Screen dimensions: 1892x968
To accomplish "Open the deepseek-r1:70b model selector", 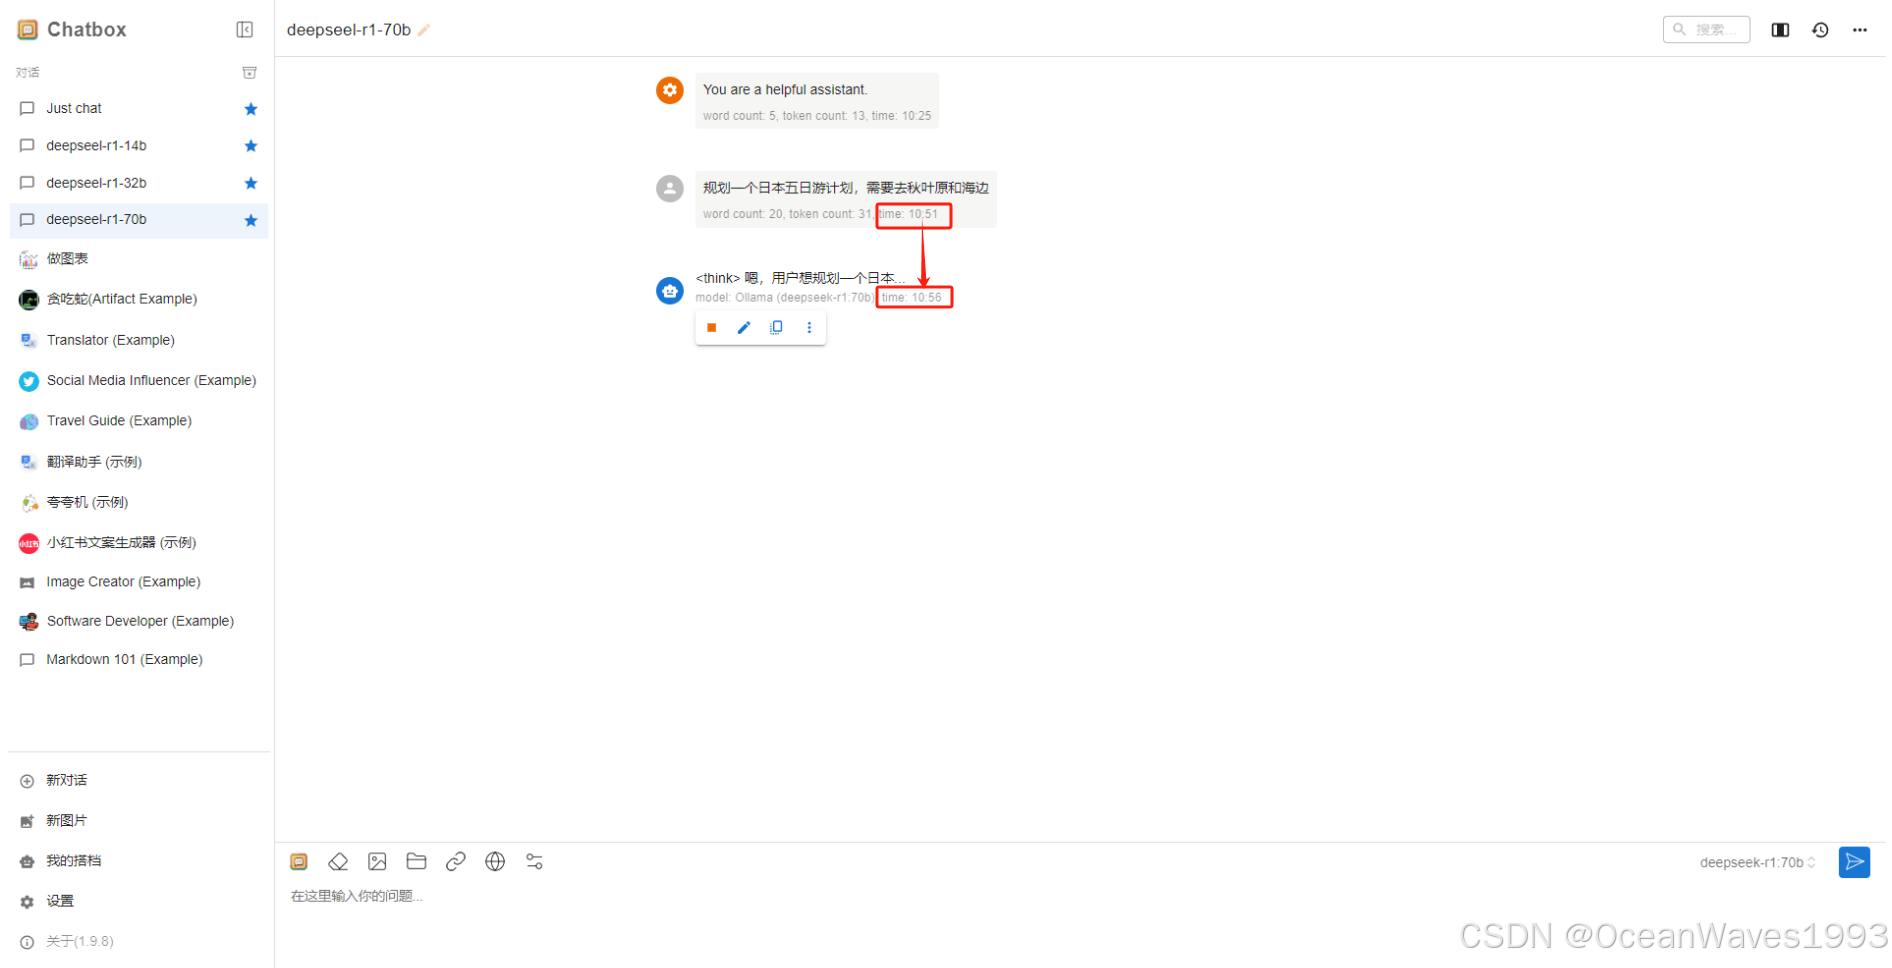I will click(x=1757, y=863).
